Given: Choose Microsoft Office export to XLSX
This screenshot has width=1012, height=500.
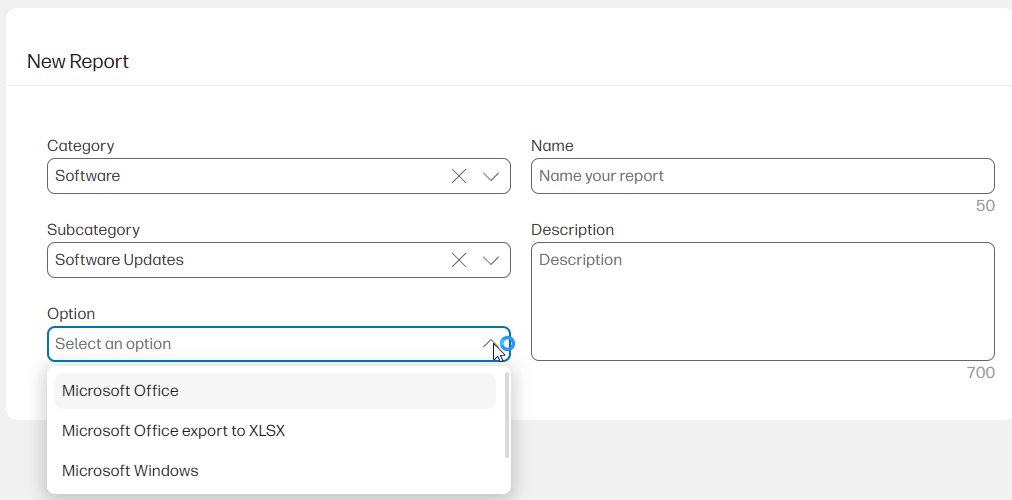Looking at the screenshot, I should click(174, 431).
